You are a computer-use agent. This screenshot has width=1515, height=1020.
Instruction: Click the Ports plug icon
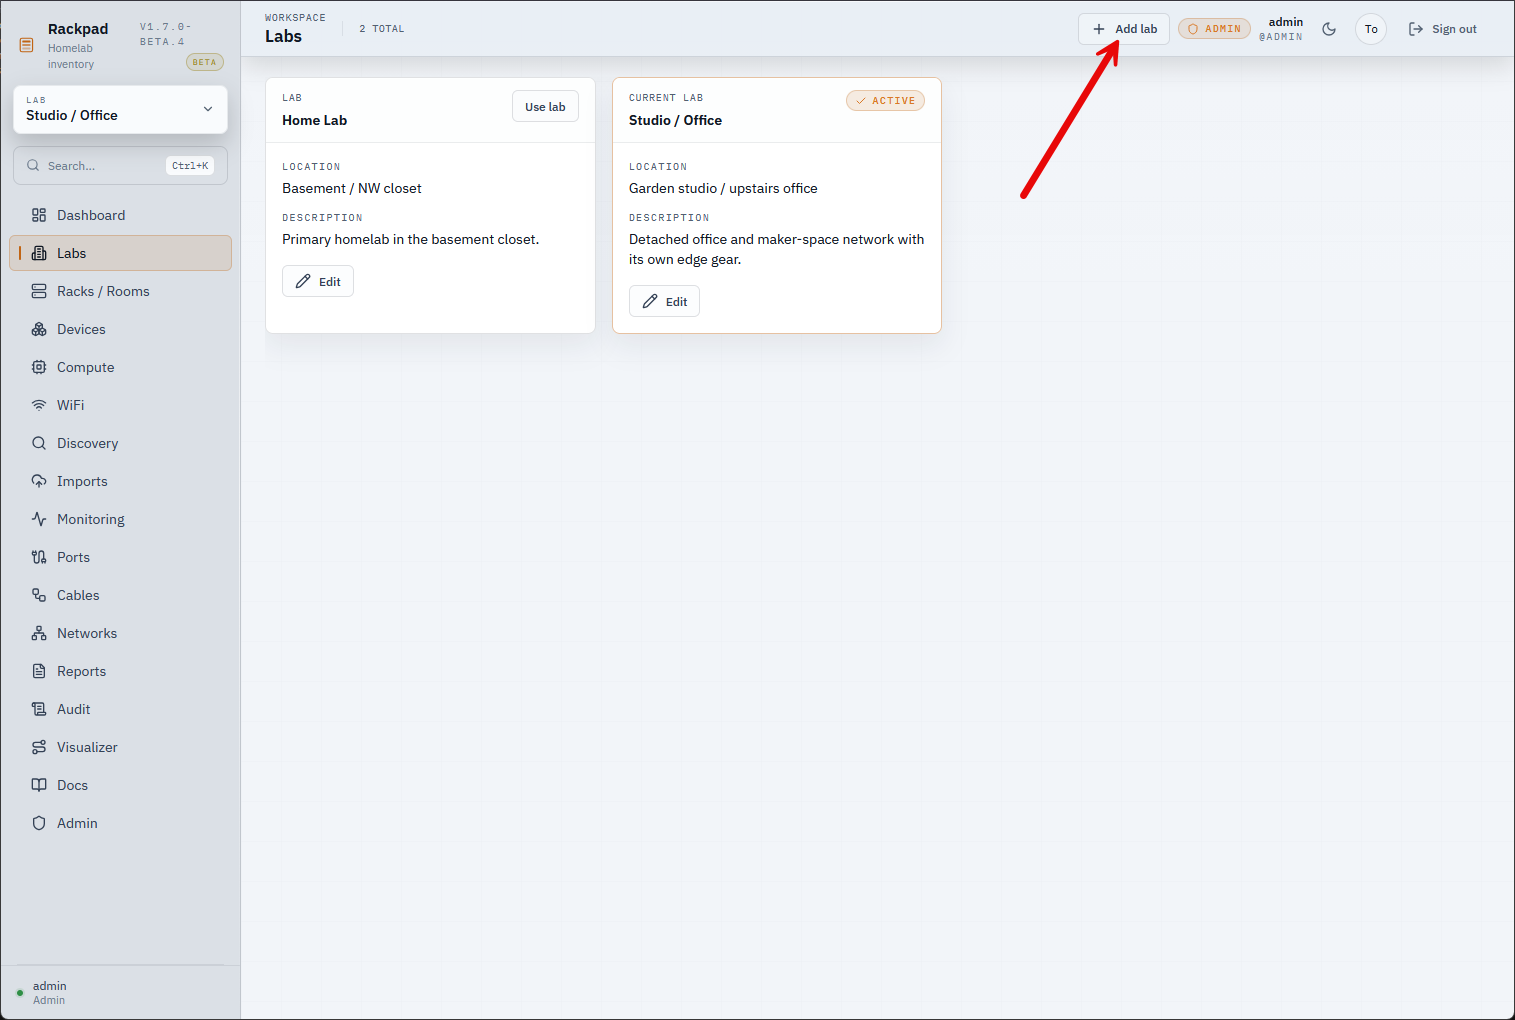[x=39, y=557]
